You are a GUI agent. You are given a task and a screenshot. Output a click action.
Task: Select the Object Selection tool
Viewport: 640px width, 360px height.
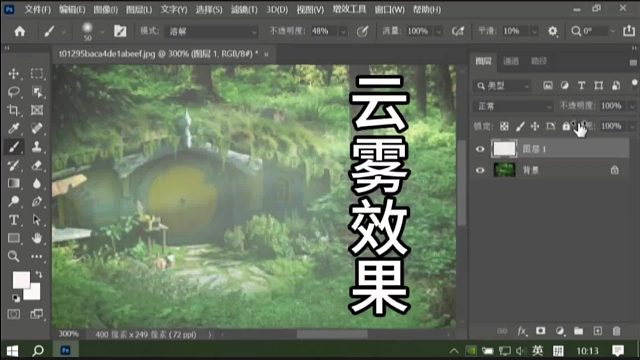(37, 92)
